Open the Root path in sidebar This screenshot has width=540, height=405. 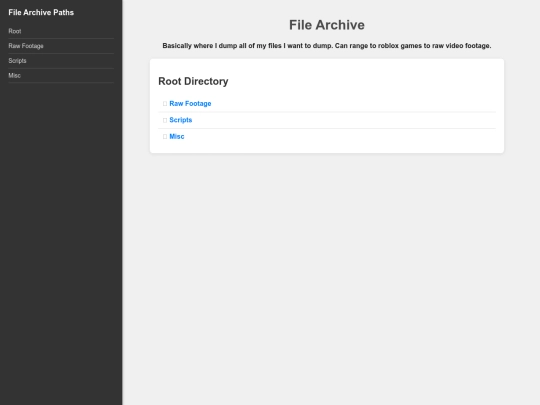point(15,31)
